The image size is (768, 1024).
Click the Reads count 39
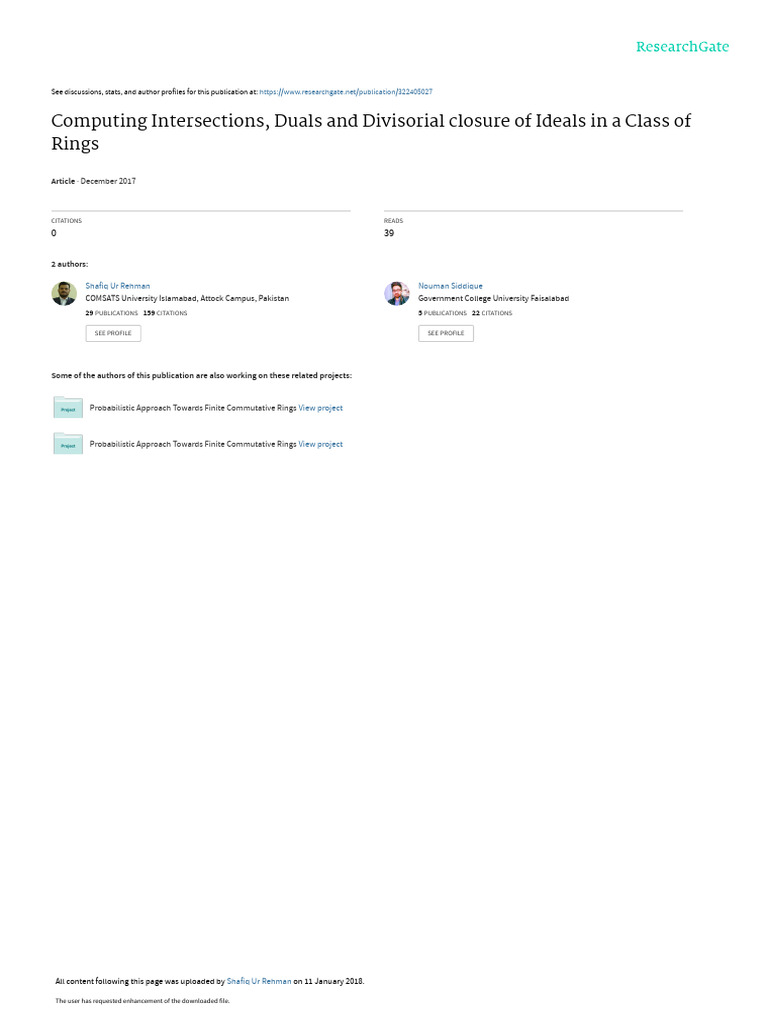389,233
